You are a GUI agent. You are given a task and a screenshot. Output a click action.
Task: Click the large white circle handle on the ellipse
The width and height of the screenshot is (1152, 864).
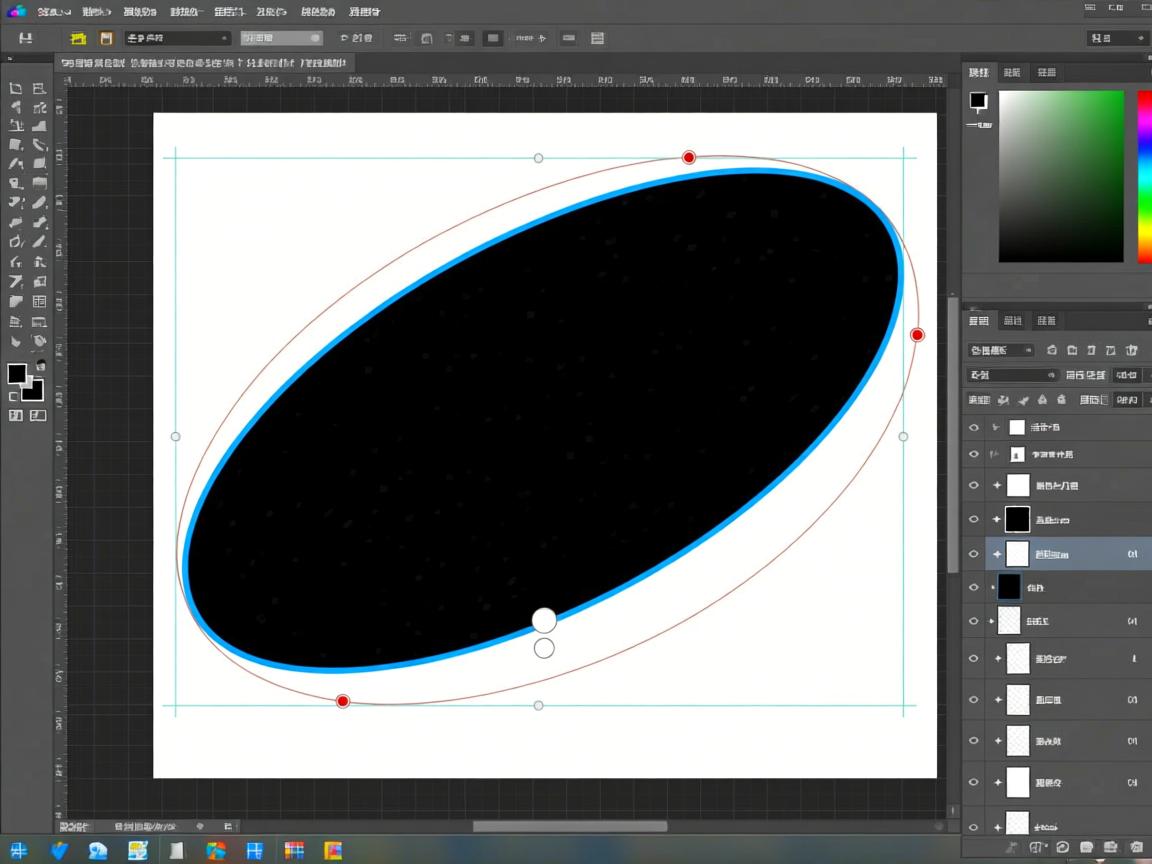click(544, 620)
